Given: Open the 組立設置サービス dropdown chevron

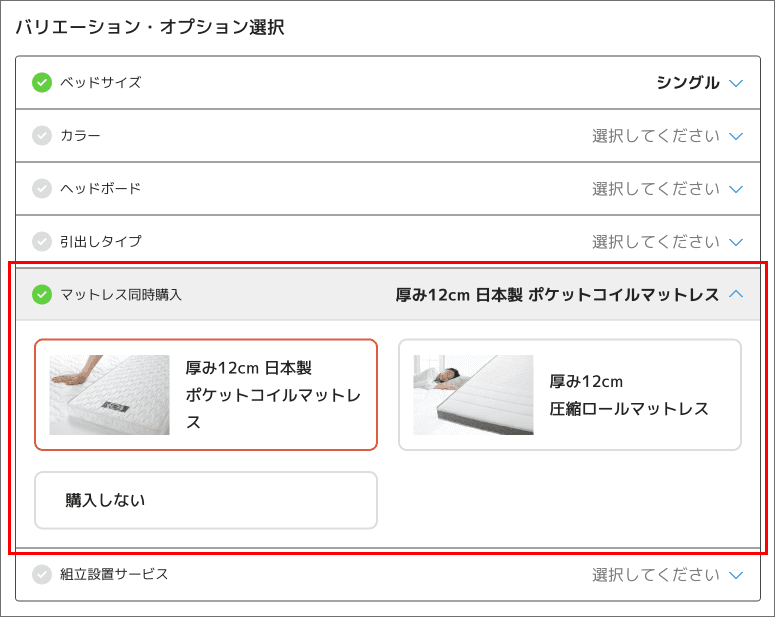Looking at the screenshot, I should click(x=737, y=575).
